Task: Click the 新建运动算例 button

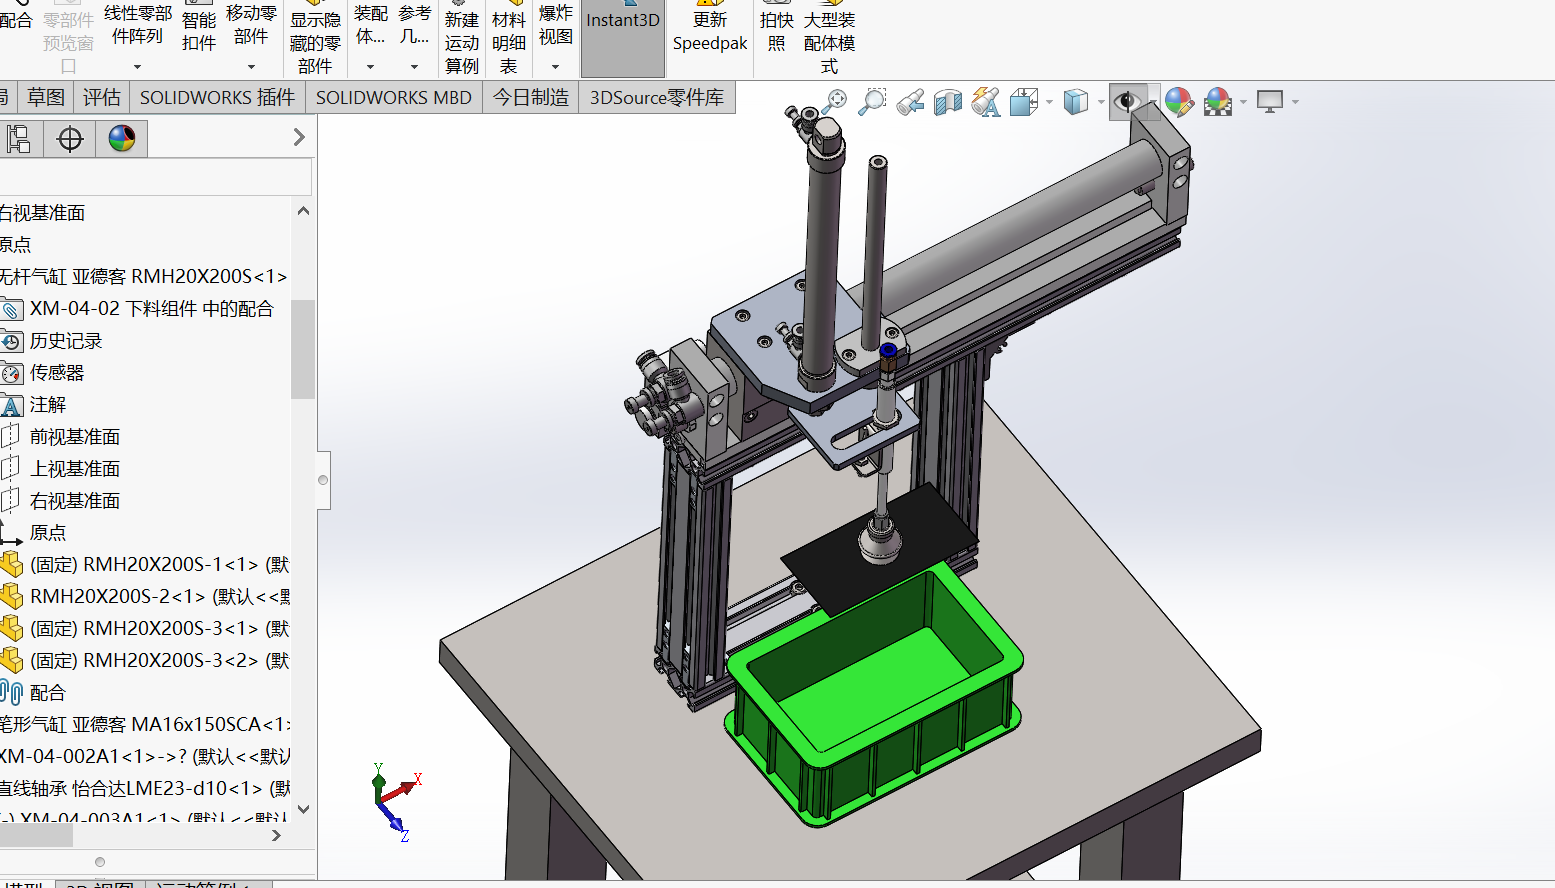Action: coord(462,38)
